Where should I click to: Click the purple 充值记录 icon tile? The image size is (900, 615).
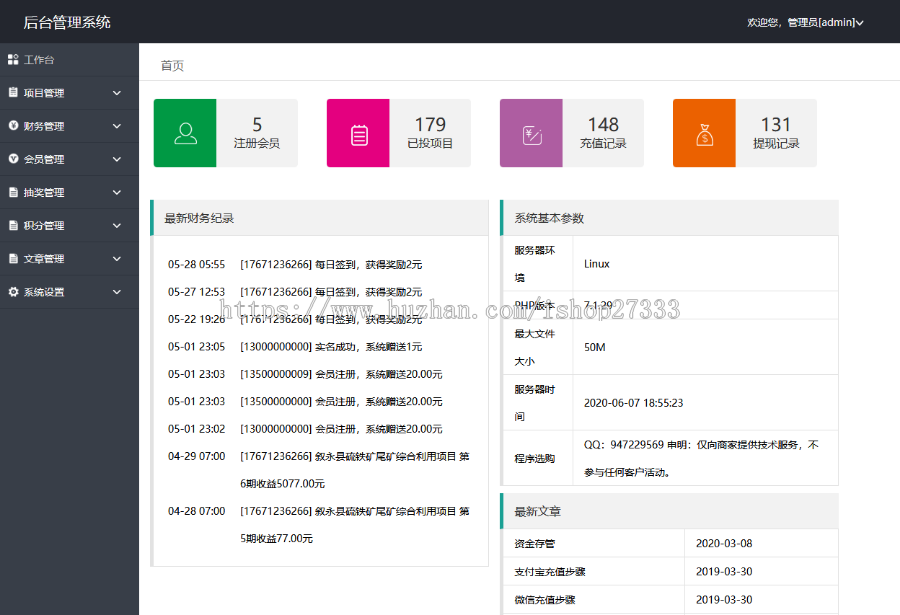pyautogui.click(x=532, y=133)
